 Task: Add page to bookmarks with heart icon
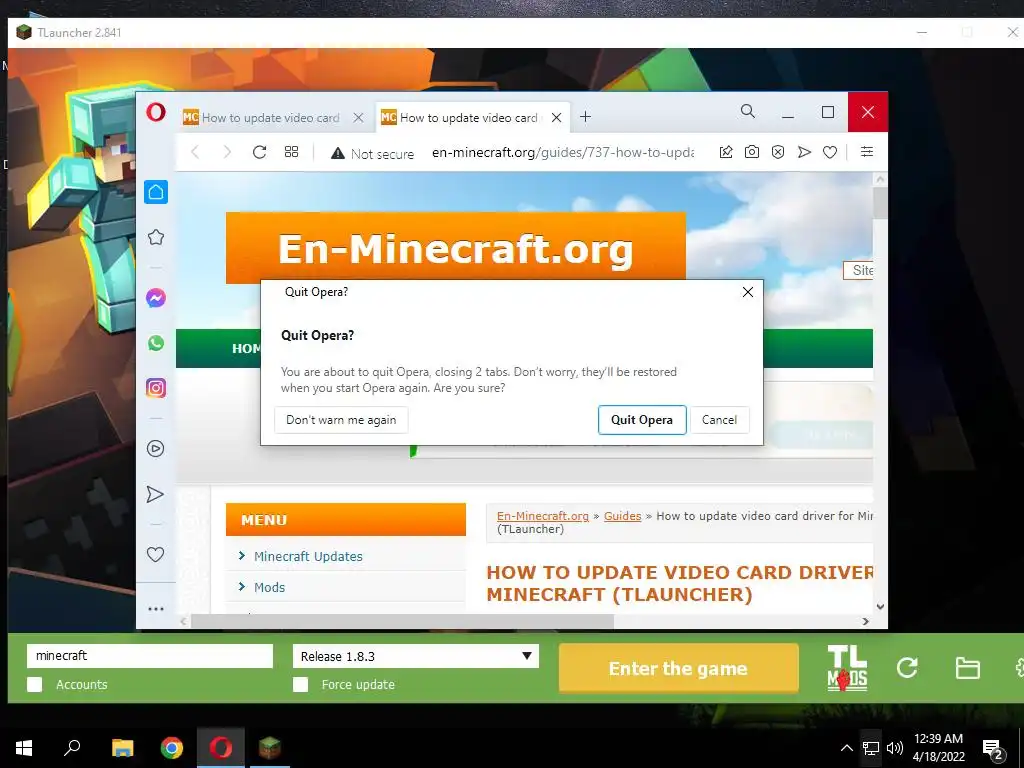click(830, 152)
